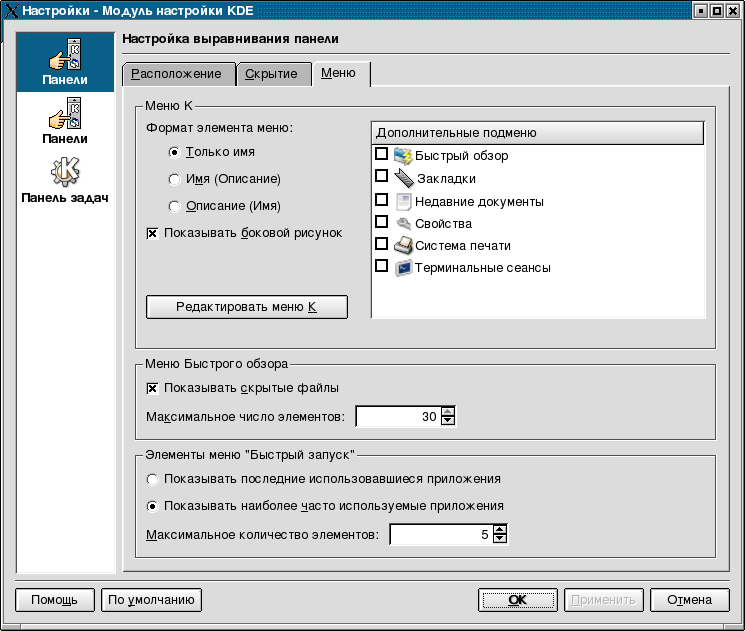The height and width of the screenshot is (631, 745).
Task: Click the Система печати printer icon
Action: pyautogui.click(x=403, y=244)
